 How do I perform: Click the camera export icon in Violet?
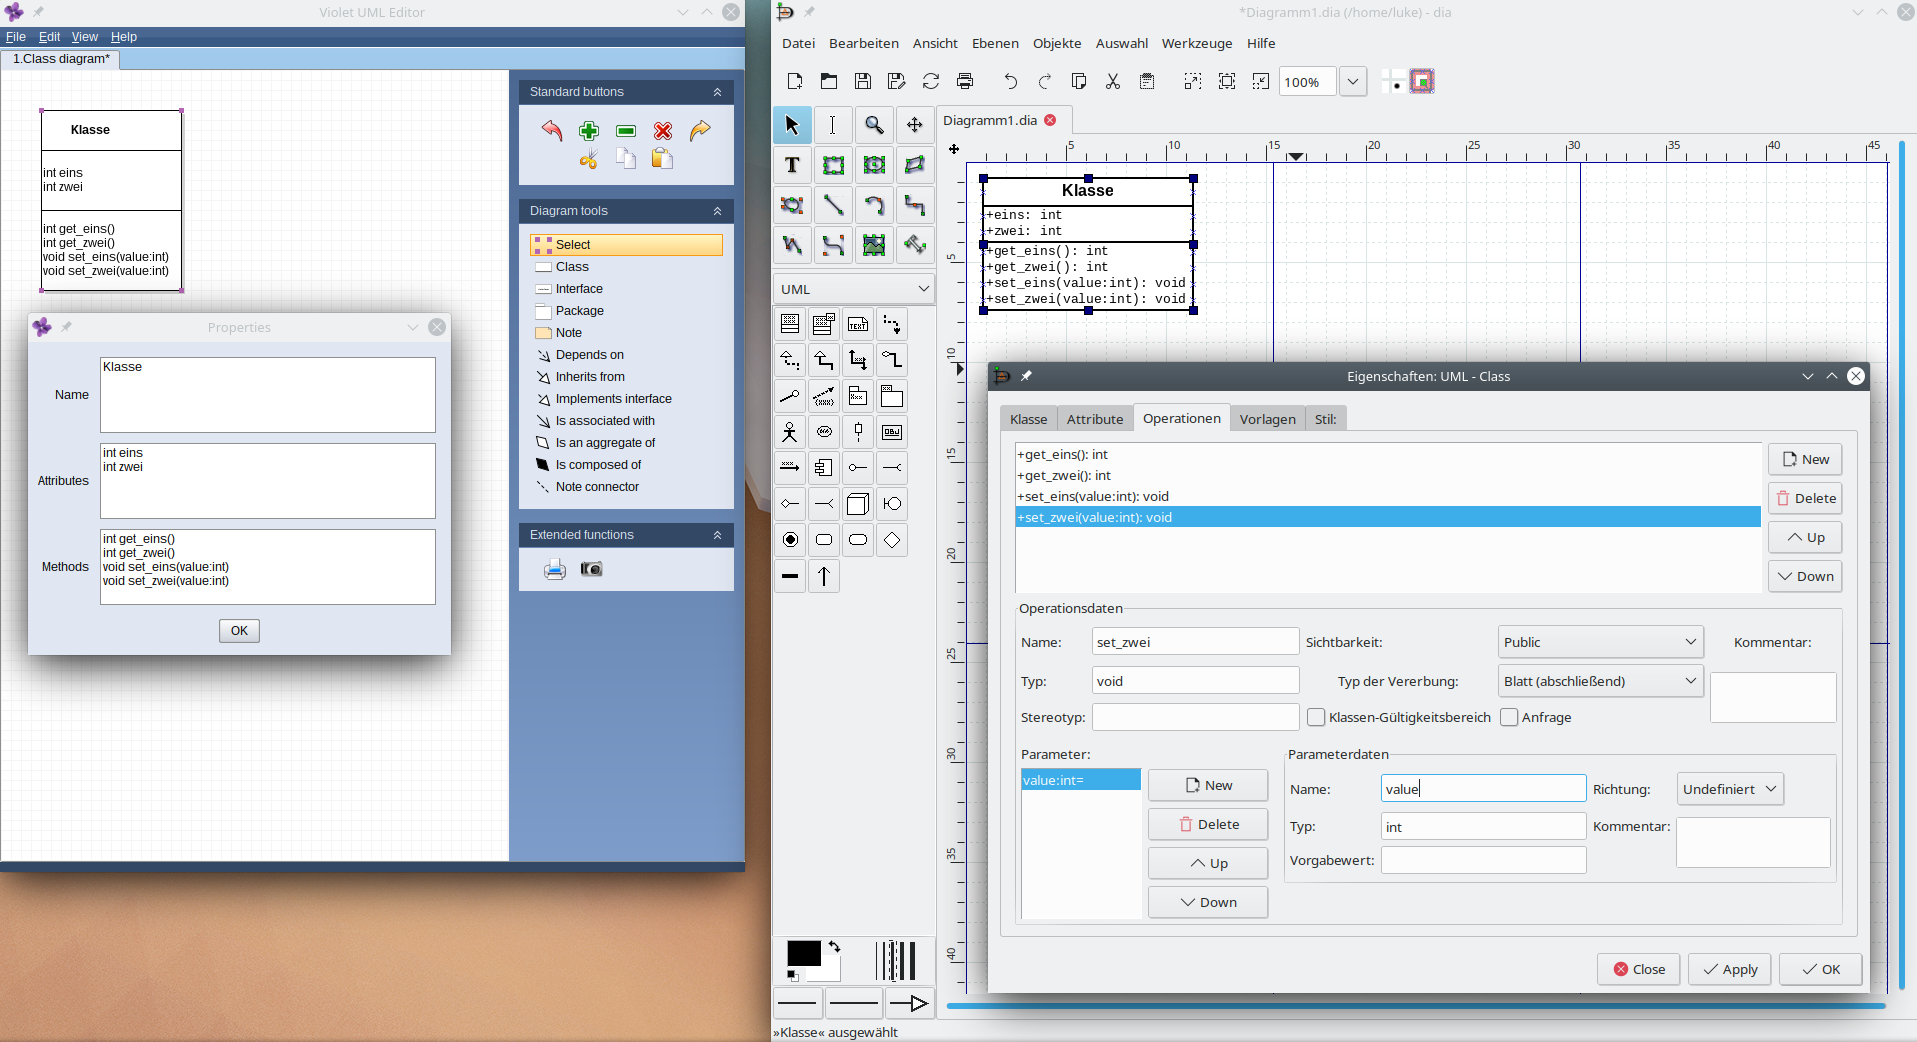point(592,569)
